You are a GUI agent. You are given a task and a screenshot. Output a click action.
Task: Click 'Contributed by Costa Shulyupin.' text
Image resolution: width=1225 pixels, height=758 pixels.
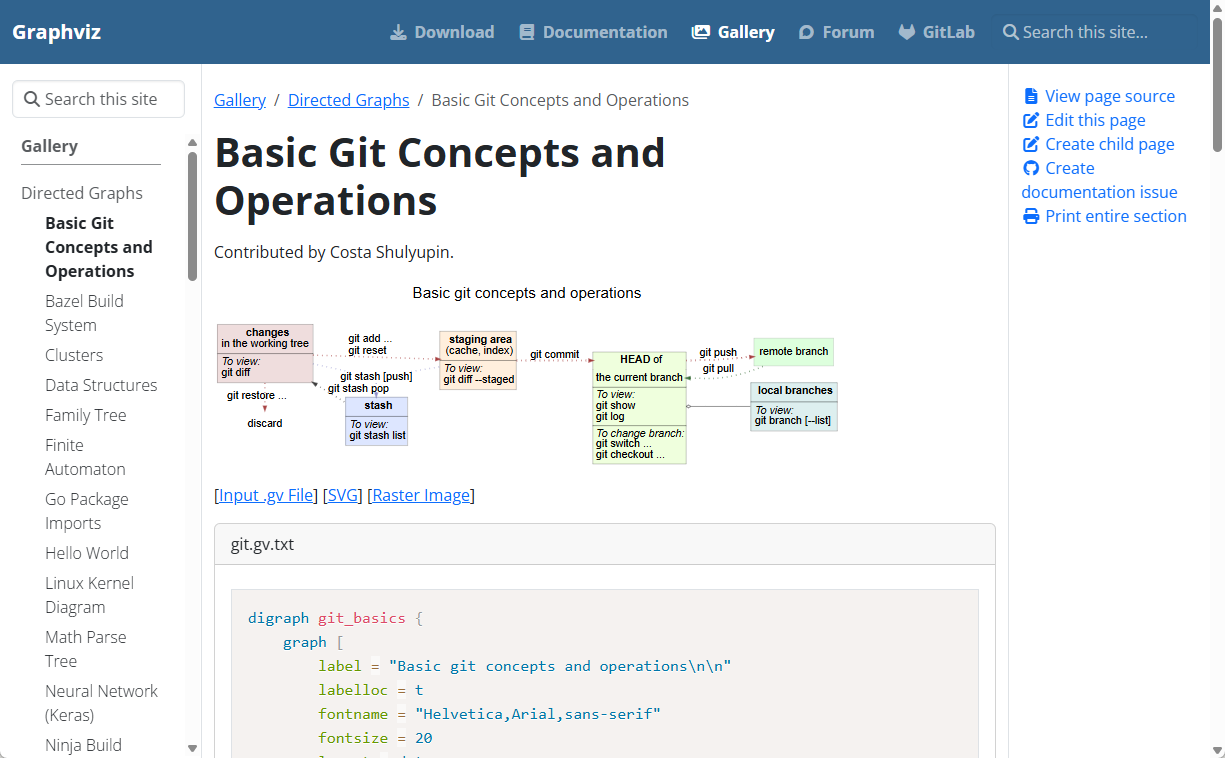[x=334, y=252]
